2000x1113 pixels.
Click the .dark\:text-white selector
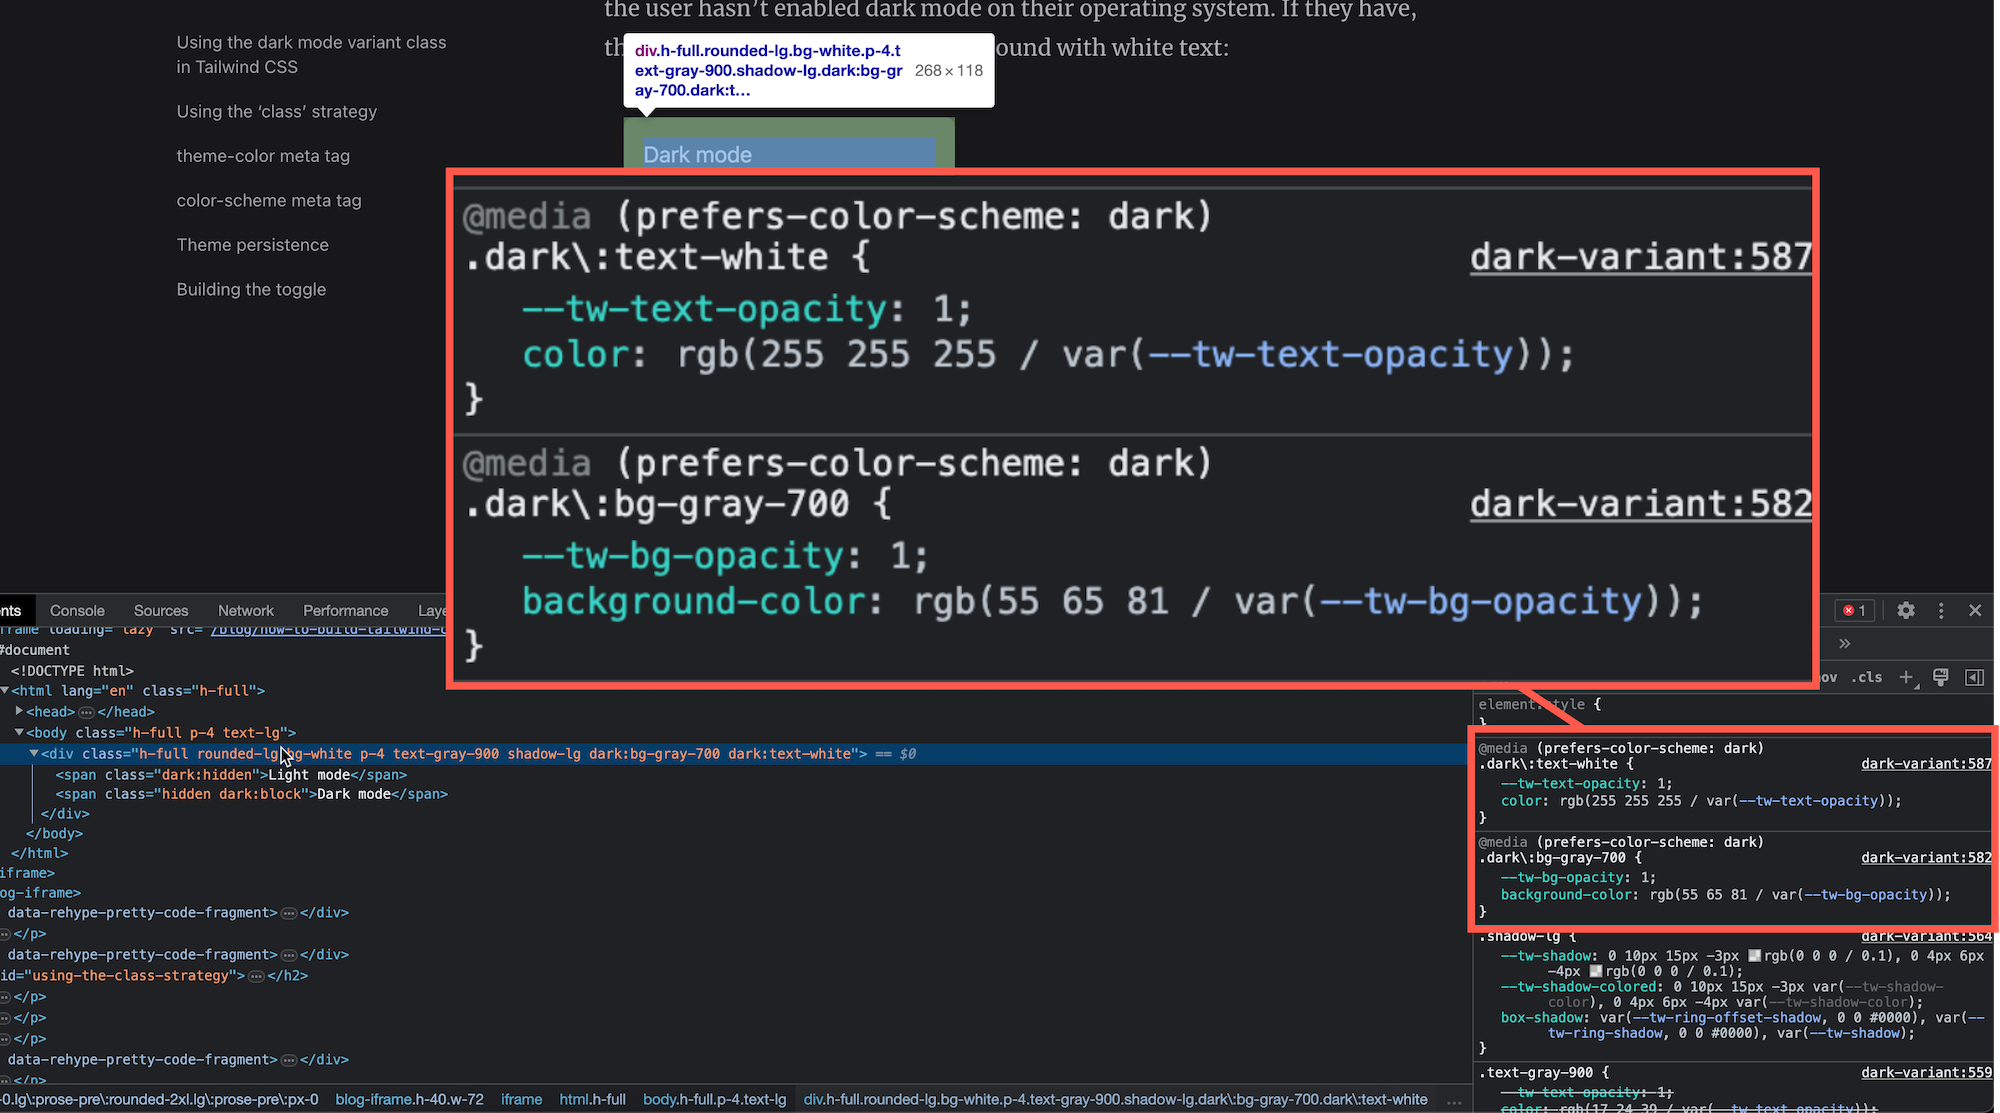point(1548,764)
